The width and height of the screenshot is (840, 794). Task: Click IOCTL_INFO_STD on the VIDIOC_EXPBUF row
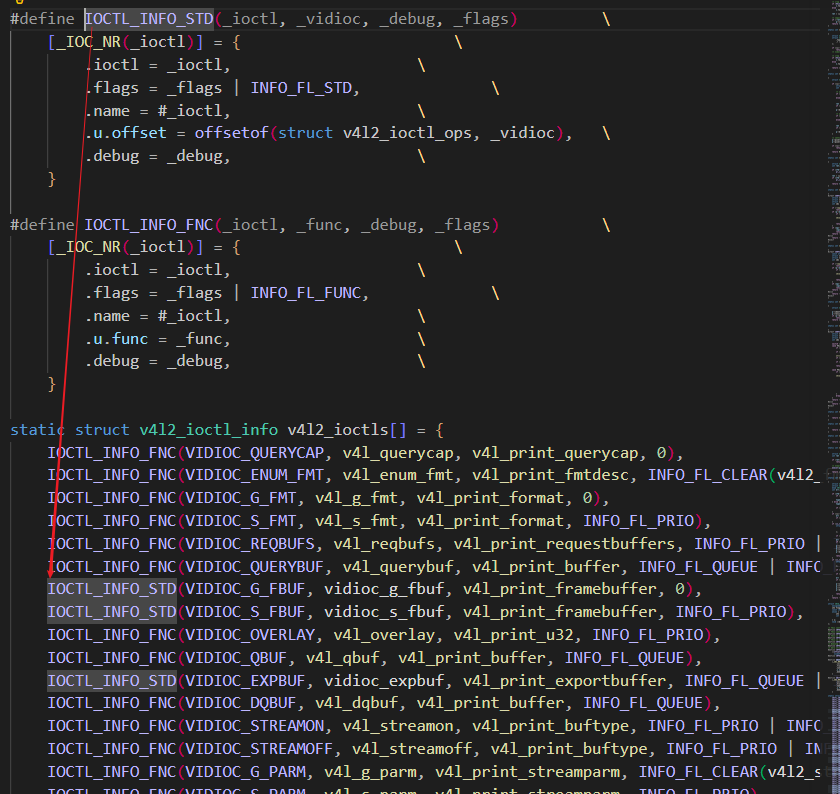point(112,680)
